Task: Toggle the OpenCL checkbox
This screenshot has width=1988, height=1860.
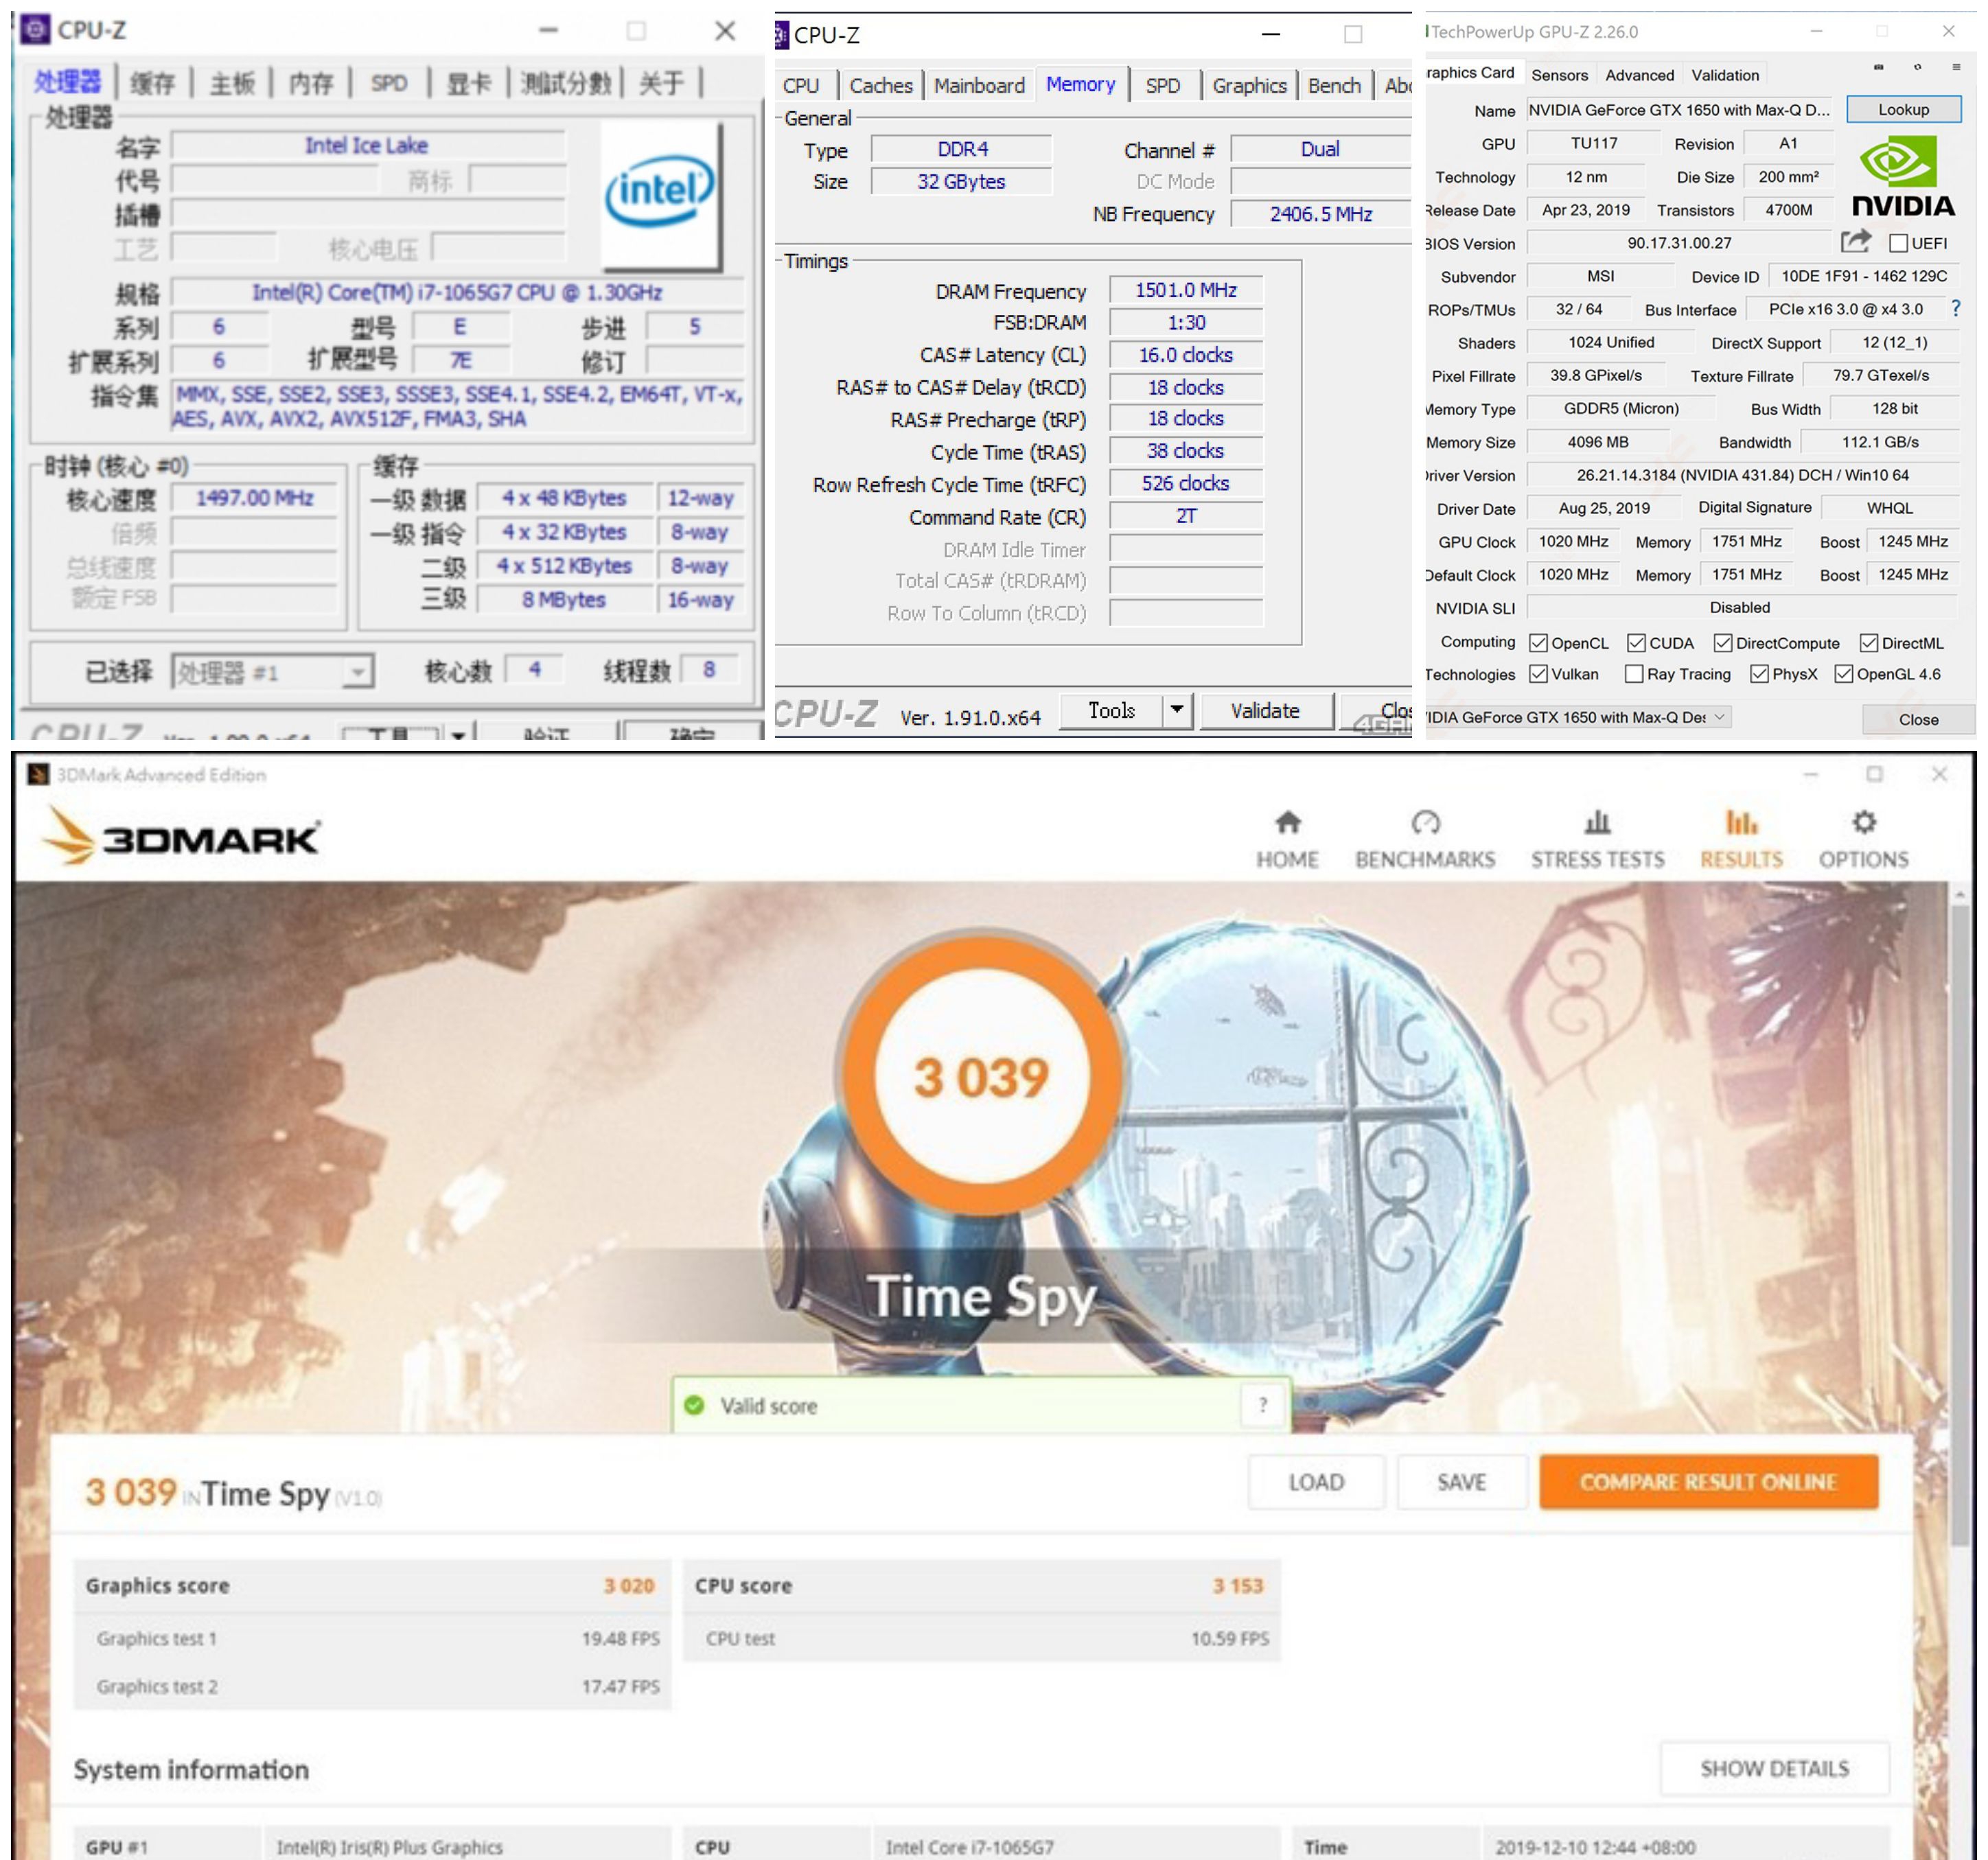Action: (x=1539, y=643)
